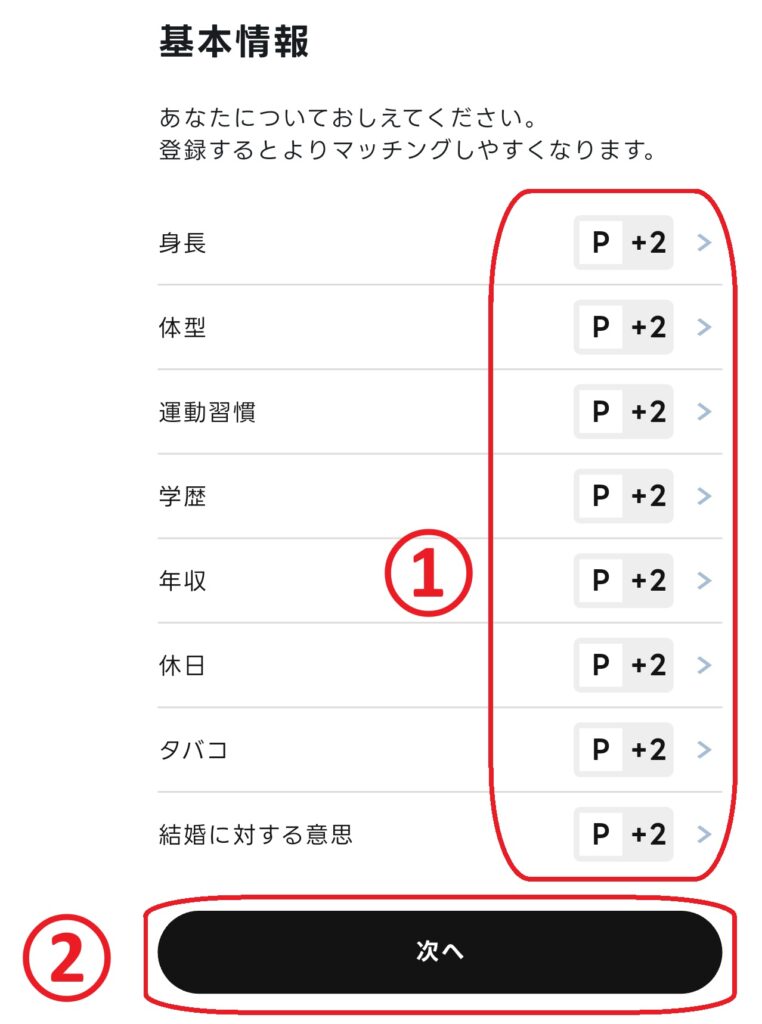Screen dimensions: 762x1024
Task: Select the 学歴 profile item
Action: click(703, 496)
